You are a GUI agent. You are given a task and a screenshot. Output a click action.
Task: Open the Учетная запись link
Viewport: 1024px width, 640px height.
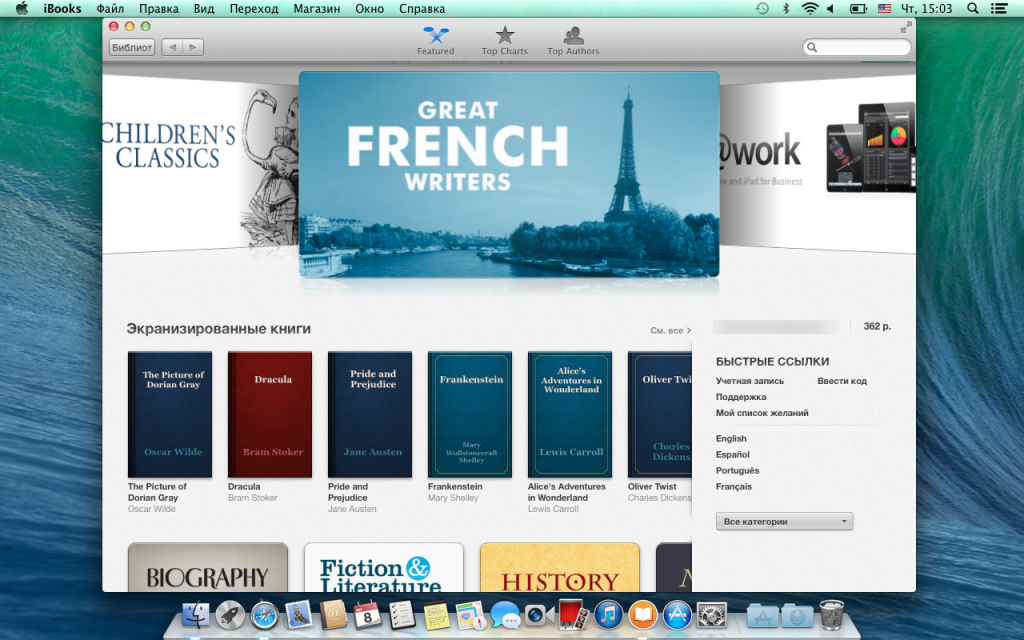tap(750, 381)
